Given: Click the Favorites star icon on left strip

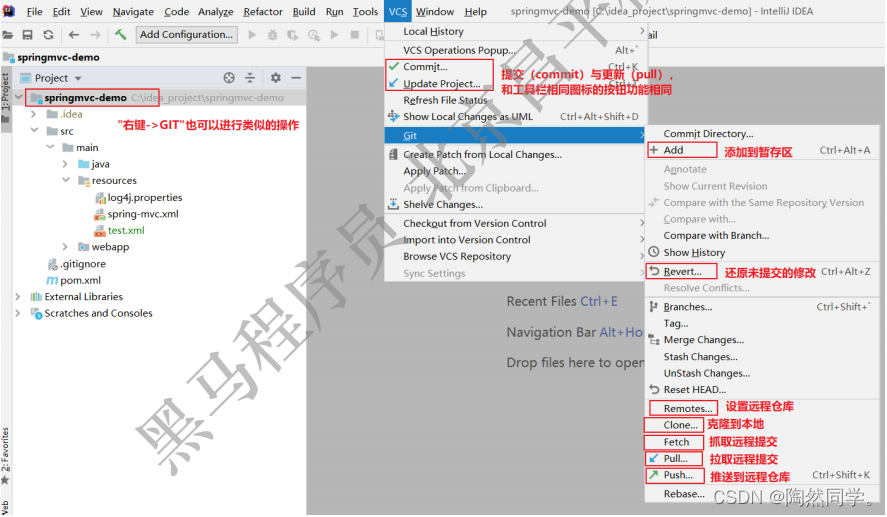Looking at the screenshot, I should [x=5, y=480].
